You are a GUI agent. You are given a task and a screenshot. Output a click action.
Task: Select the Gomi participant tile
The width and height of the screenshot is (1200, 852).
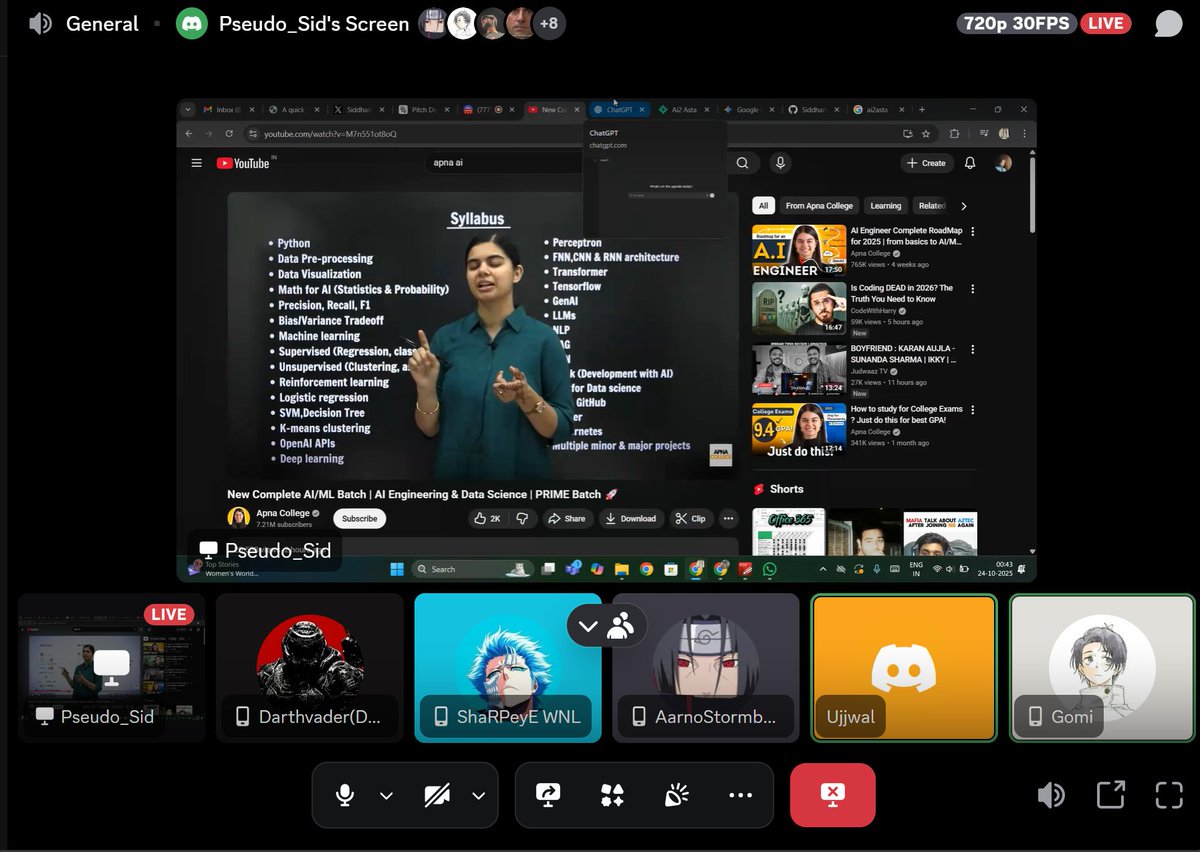tap(1102, 668)
